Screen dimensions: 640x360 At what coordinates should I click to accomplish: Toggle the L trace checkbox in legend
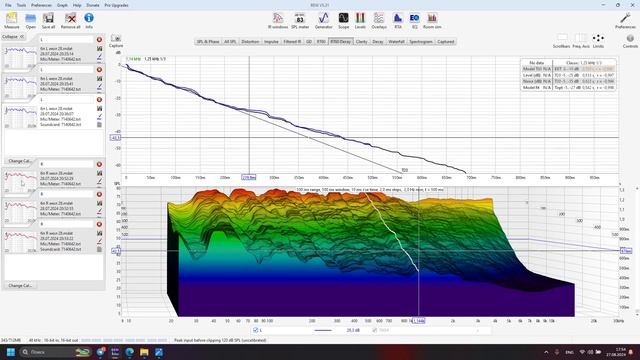pyautogui.click(x=256, y=330)
